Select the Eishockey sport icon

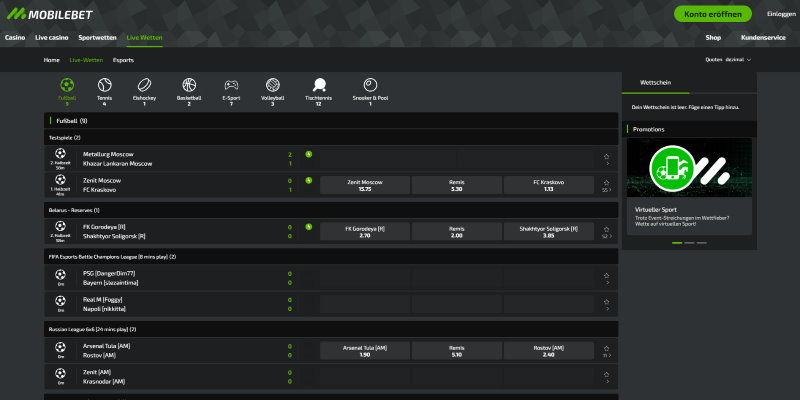tap(144, 85)
